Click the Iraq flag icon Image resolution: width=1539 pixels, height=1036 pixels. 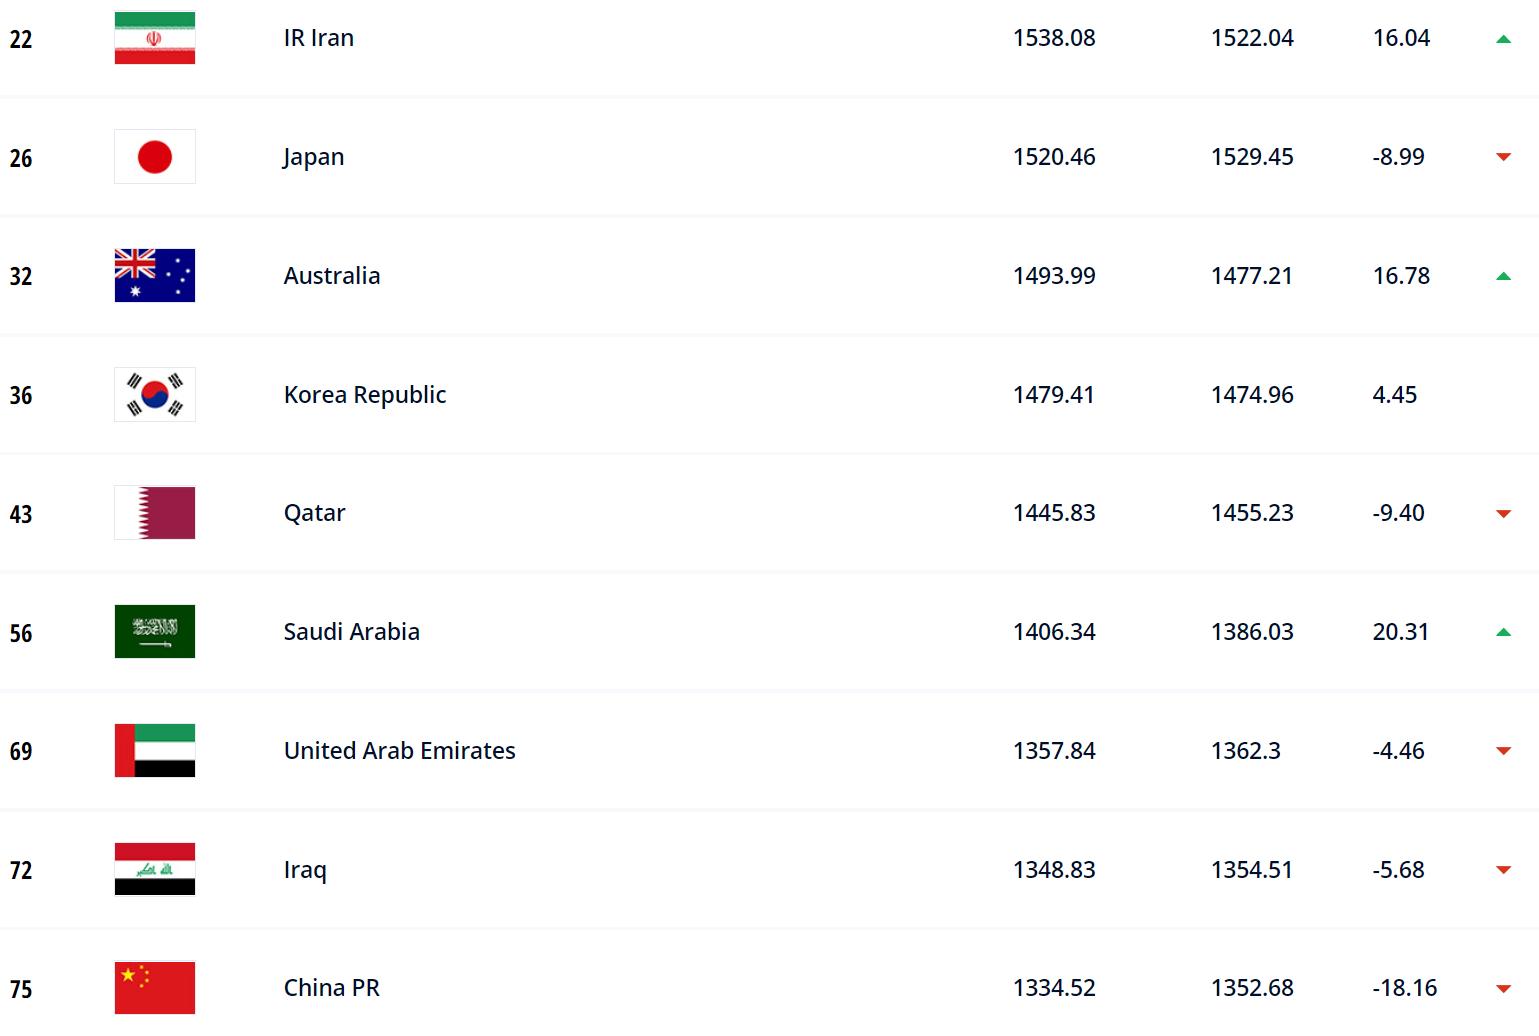point(155,870)
